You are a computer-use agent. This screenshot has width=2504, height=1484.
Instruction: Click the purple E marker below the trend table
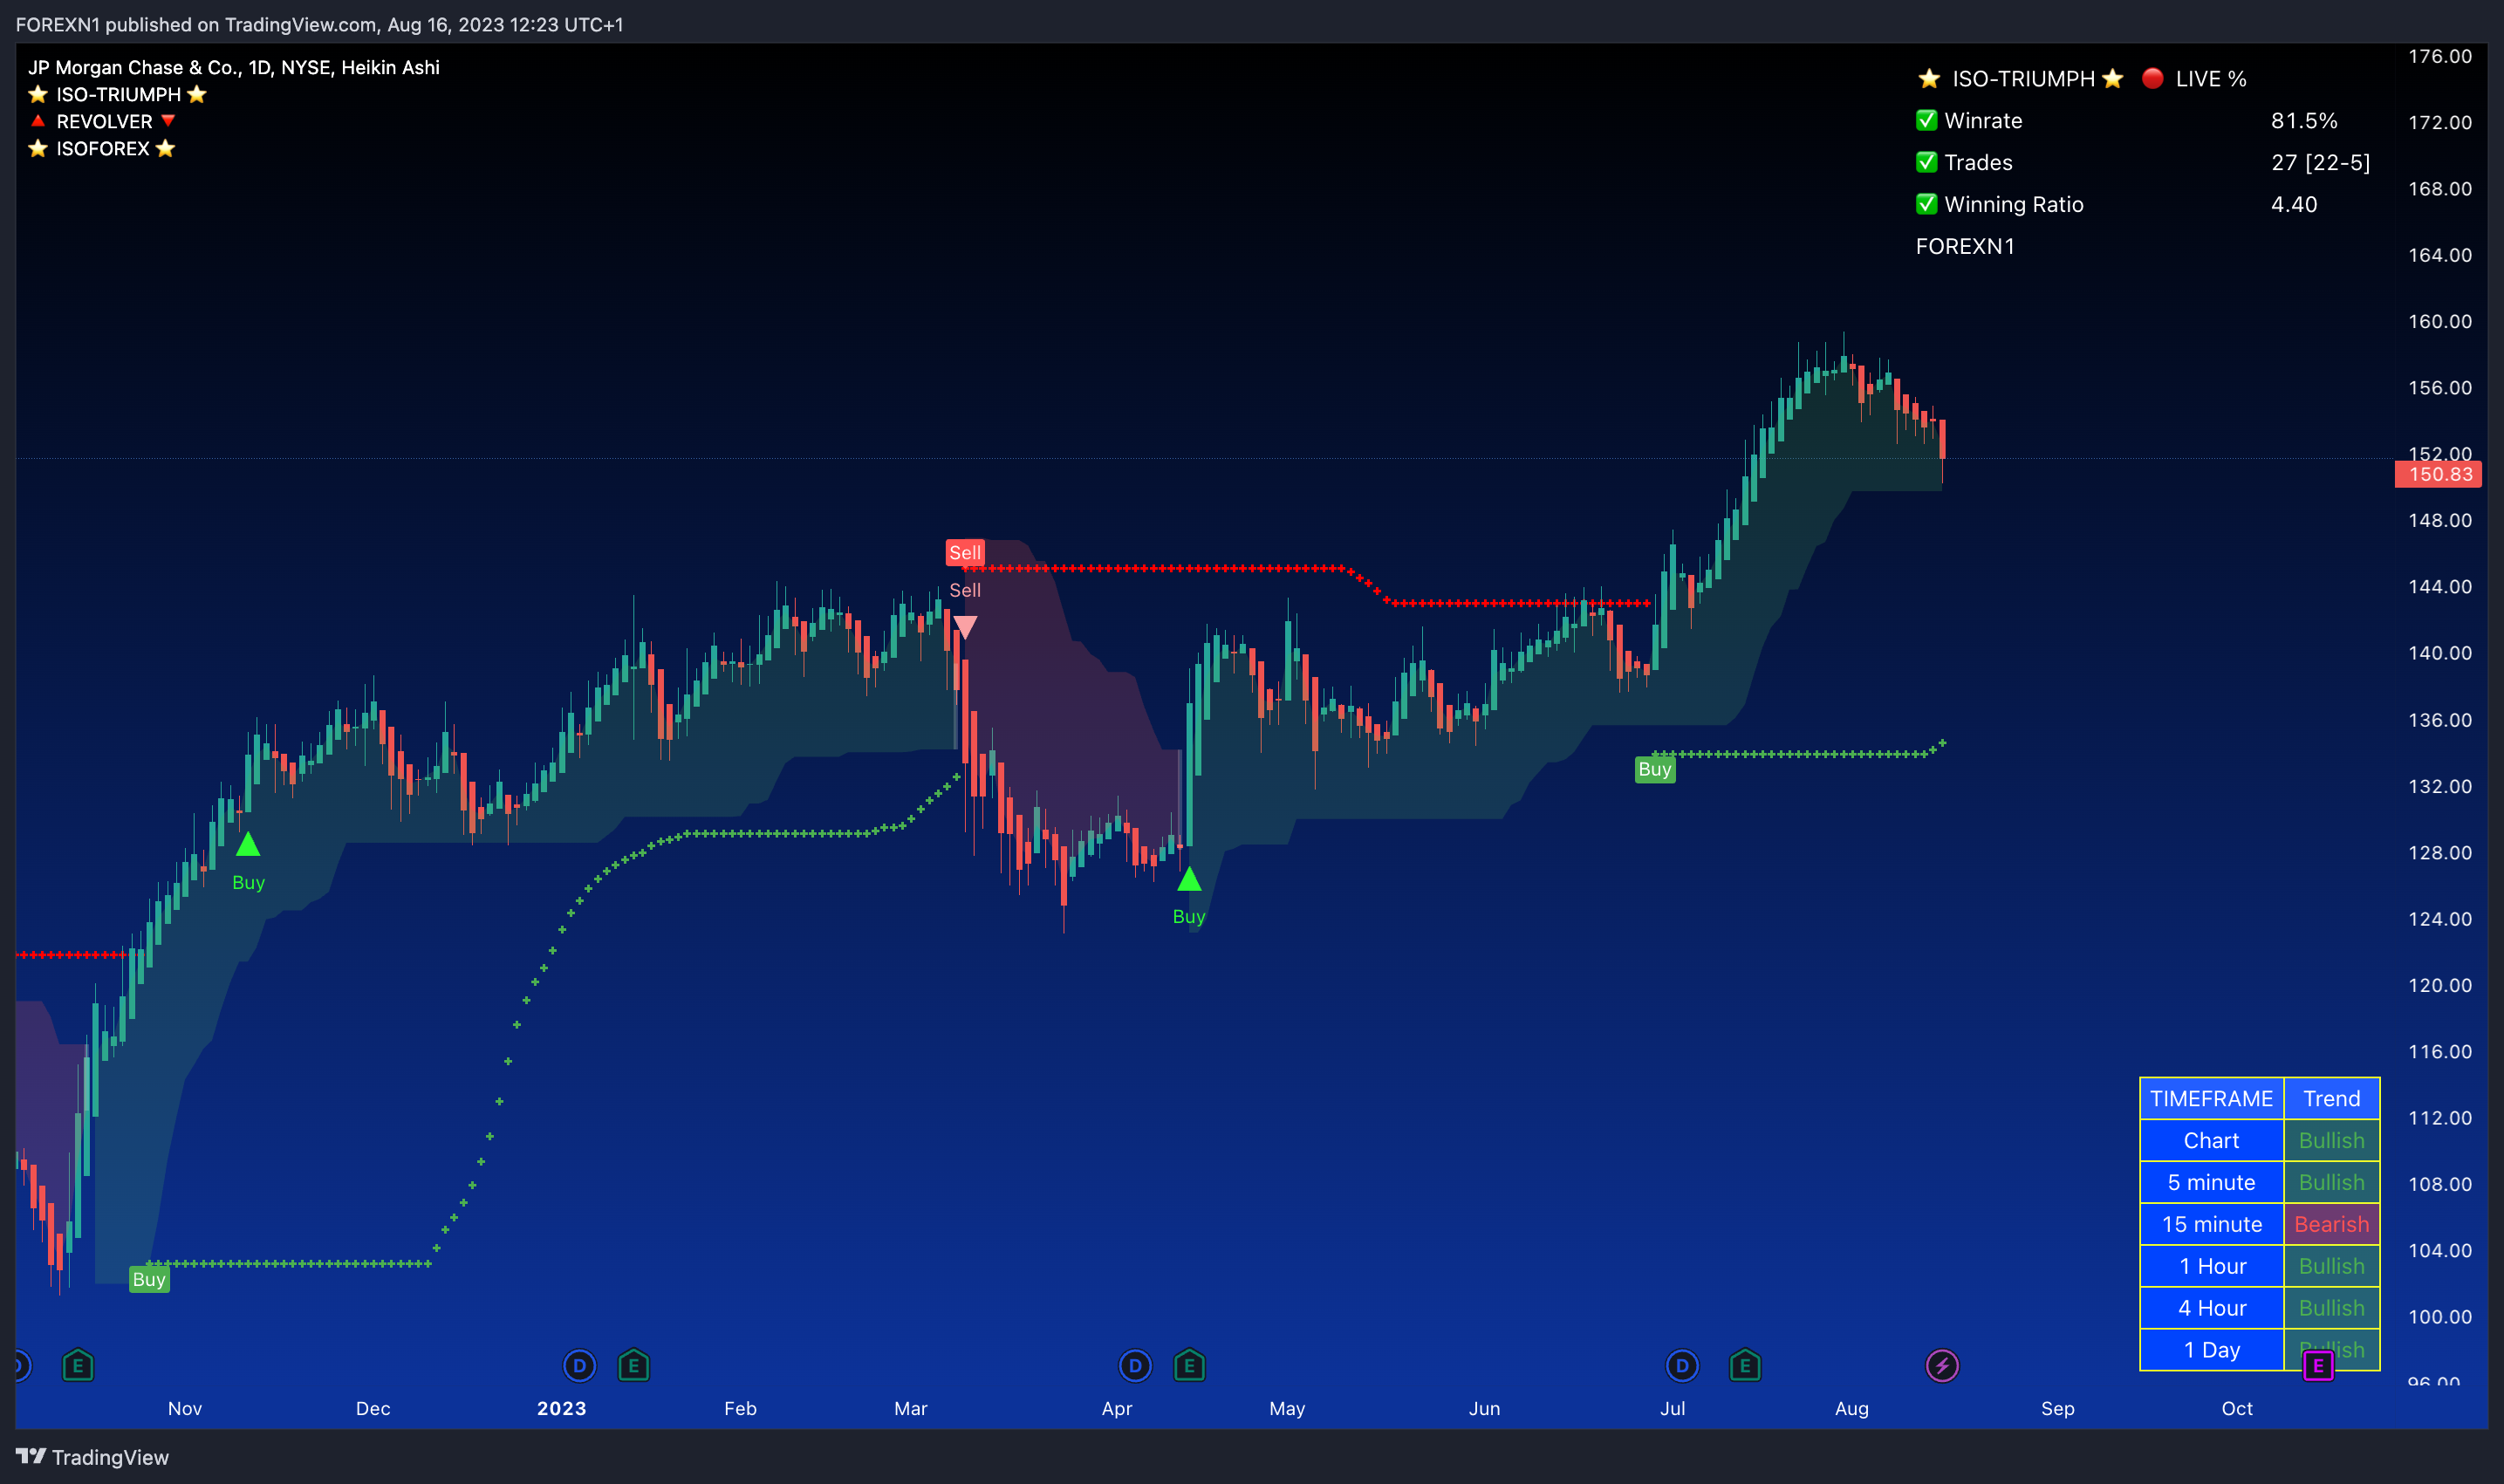pyautogui.click(x=2318, y=1365)
